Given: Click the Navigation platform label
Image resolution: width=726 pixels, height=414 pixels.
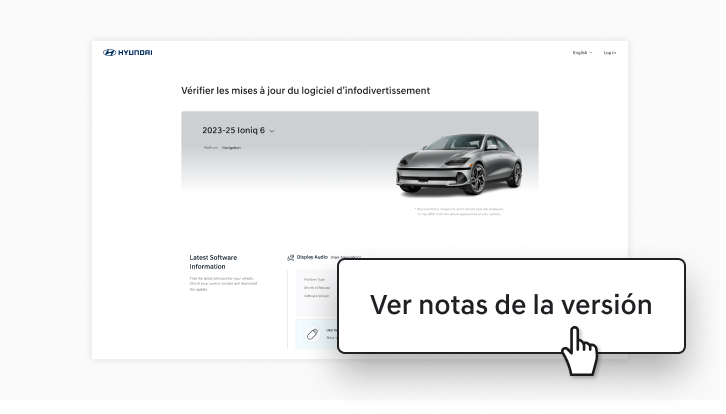Looking at the screenshot, I should [231, 148].
